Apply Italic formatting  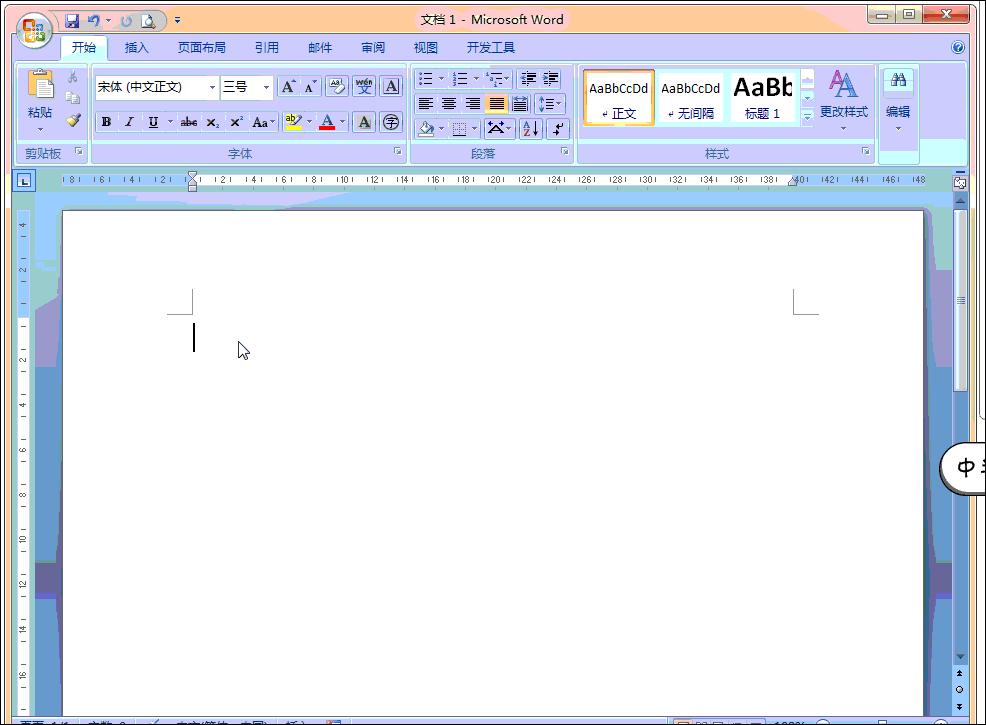click(129, 121)
